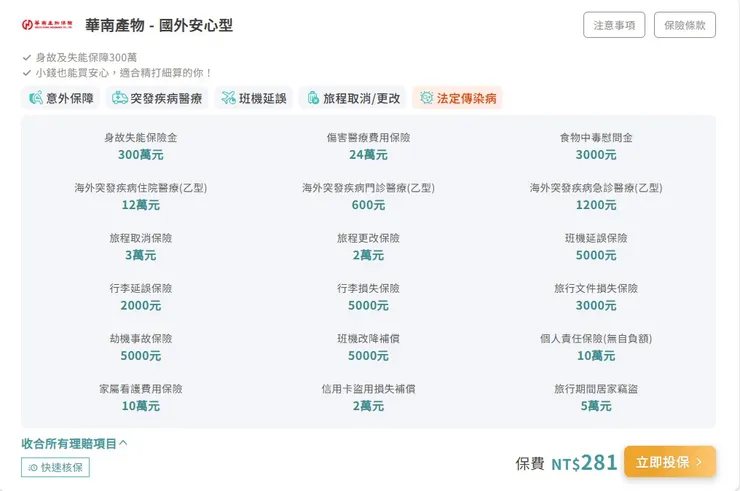Click the 身故失能保險金 label
This screenshot has height=491, width=740.
coord(141,137)
